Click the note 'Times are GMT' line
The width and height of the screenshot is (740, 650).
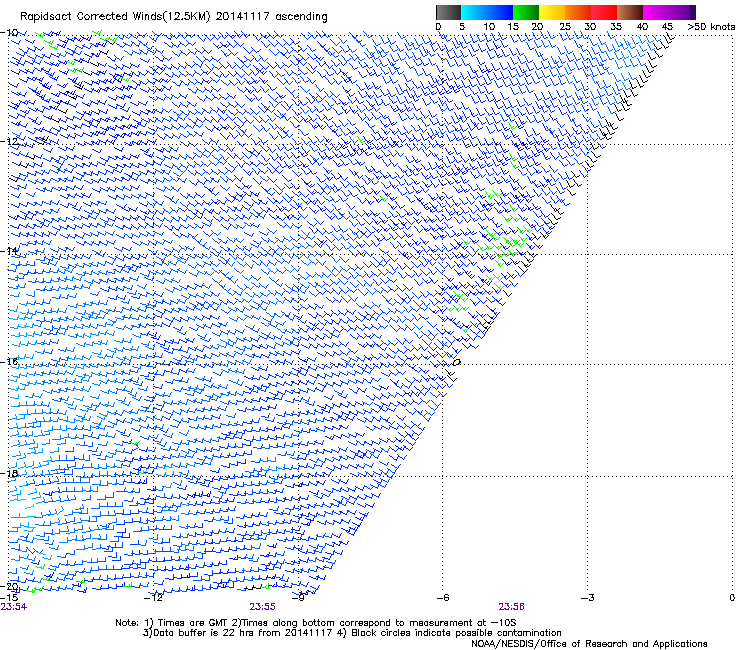click(x=315, y=623)
